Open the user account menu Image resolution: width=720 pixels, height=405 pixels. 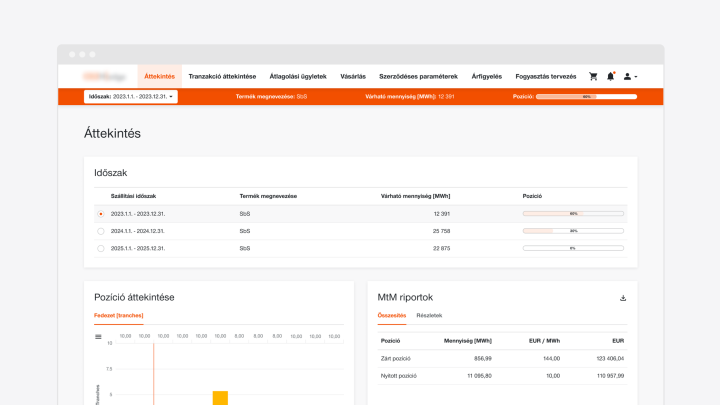pyautogui.click(x=630, y=77)
